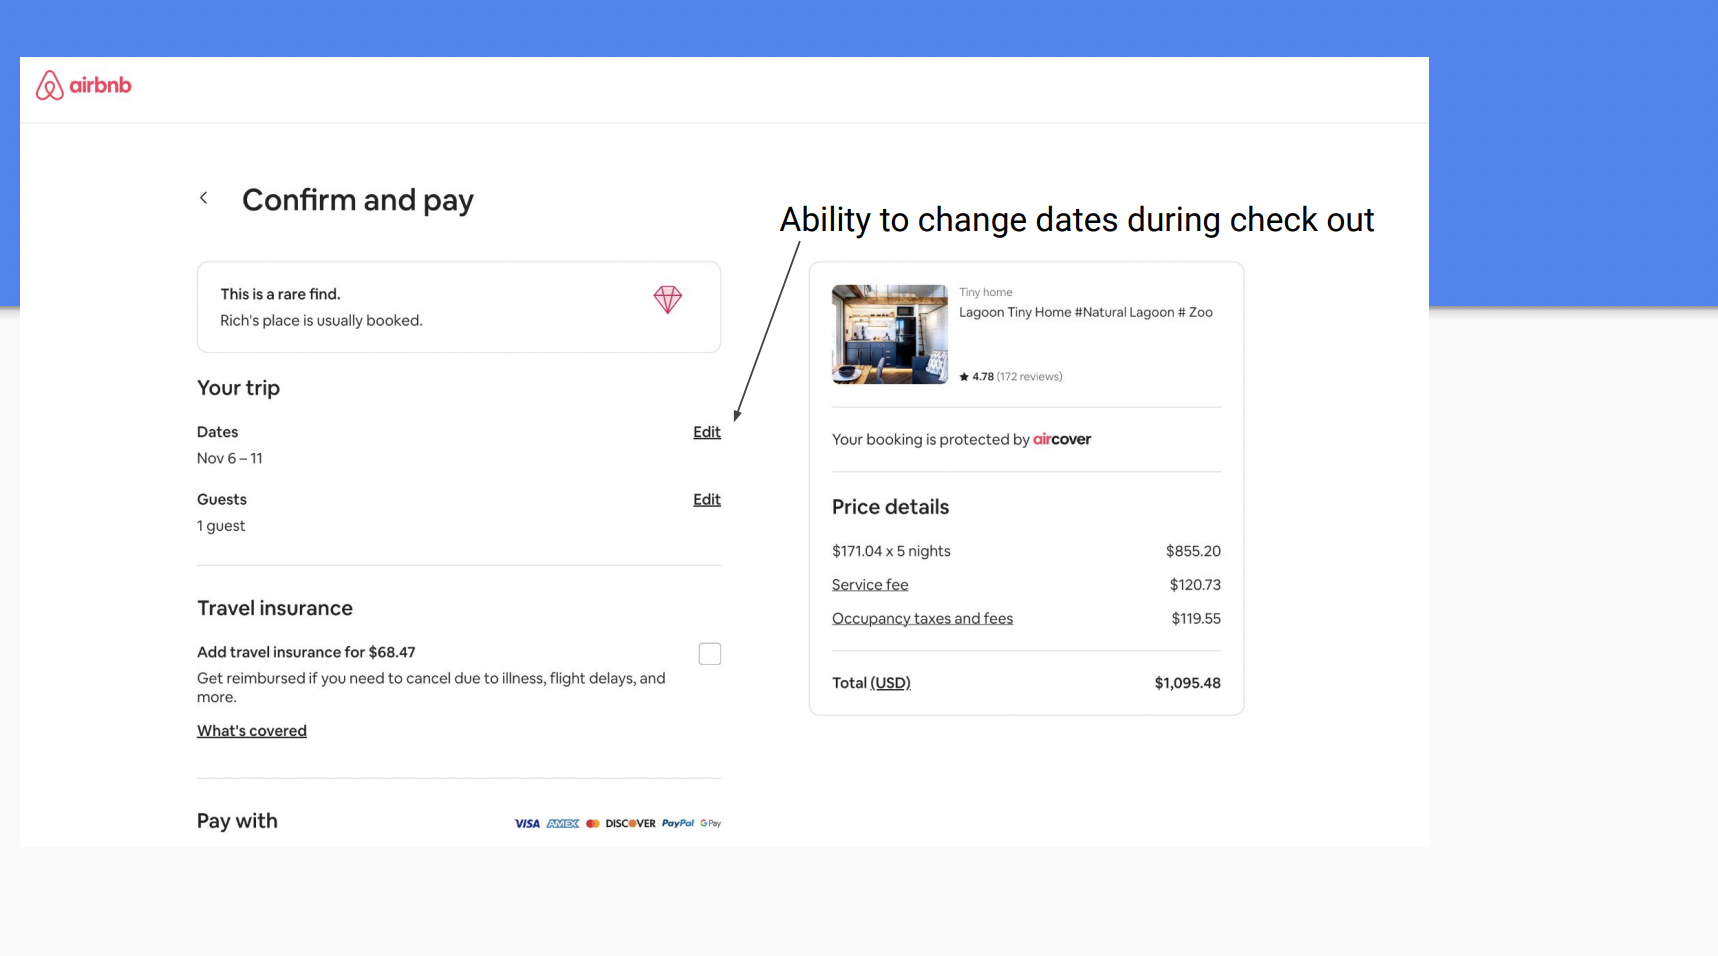The image size is (1718, 956).
Task: Click the $119.55 taxes amount
Action: [1196, 619]
